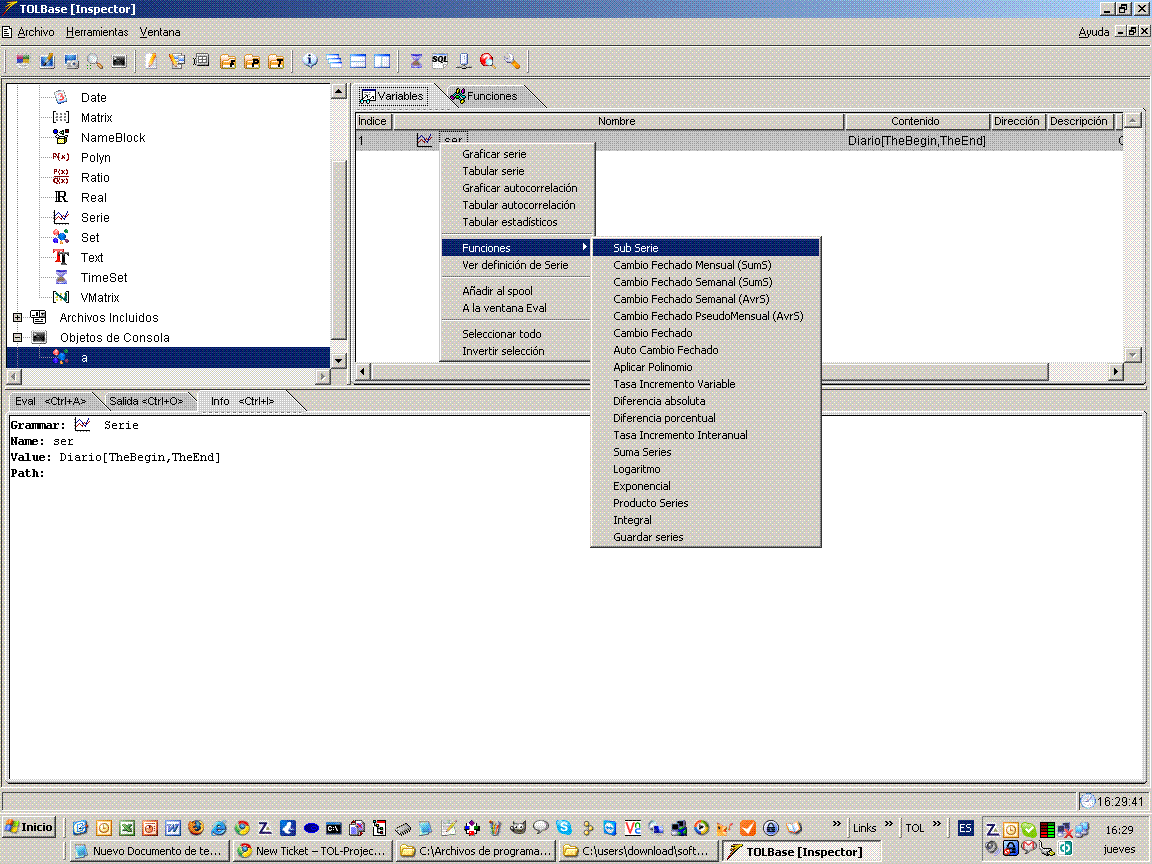The image size is (1152, 864).
Task: Click the magnifying glass toolbar icon
Action: (x=95, y=61)
